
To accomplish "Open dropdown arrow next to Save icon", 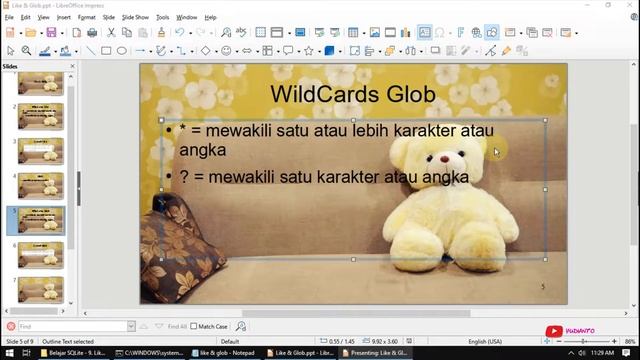I will click(62, 33).
